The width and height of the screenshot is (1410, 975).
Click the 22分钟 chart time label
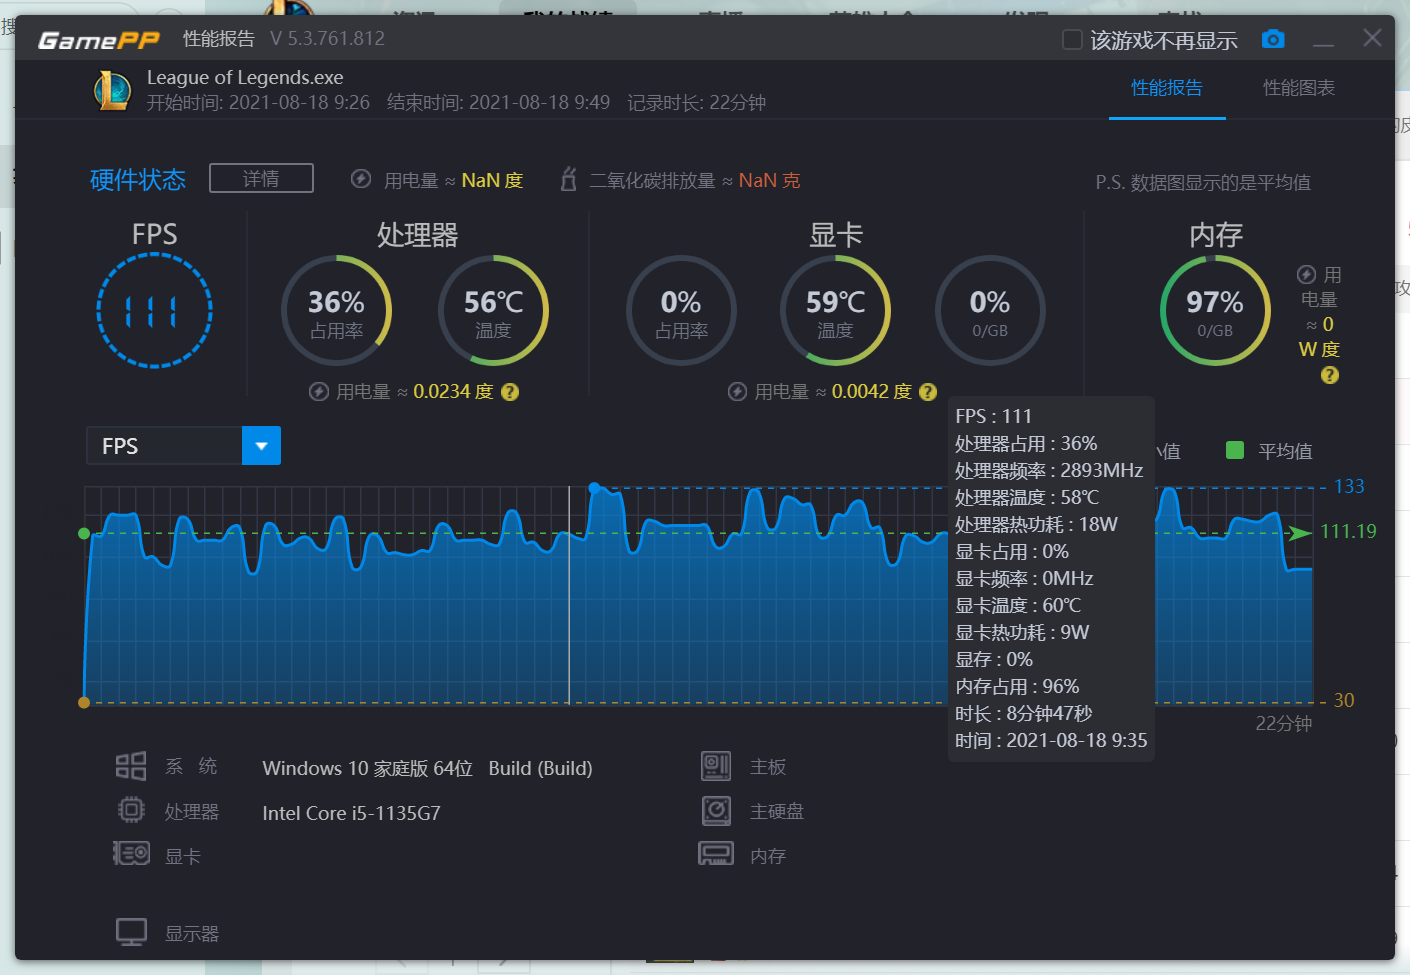click(x=1283, y=723)
